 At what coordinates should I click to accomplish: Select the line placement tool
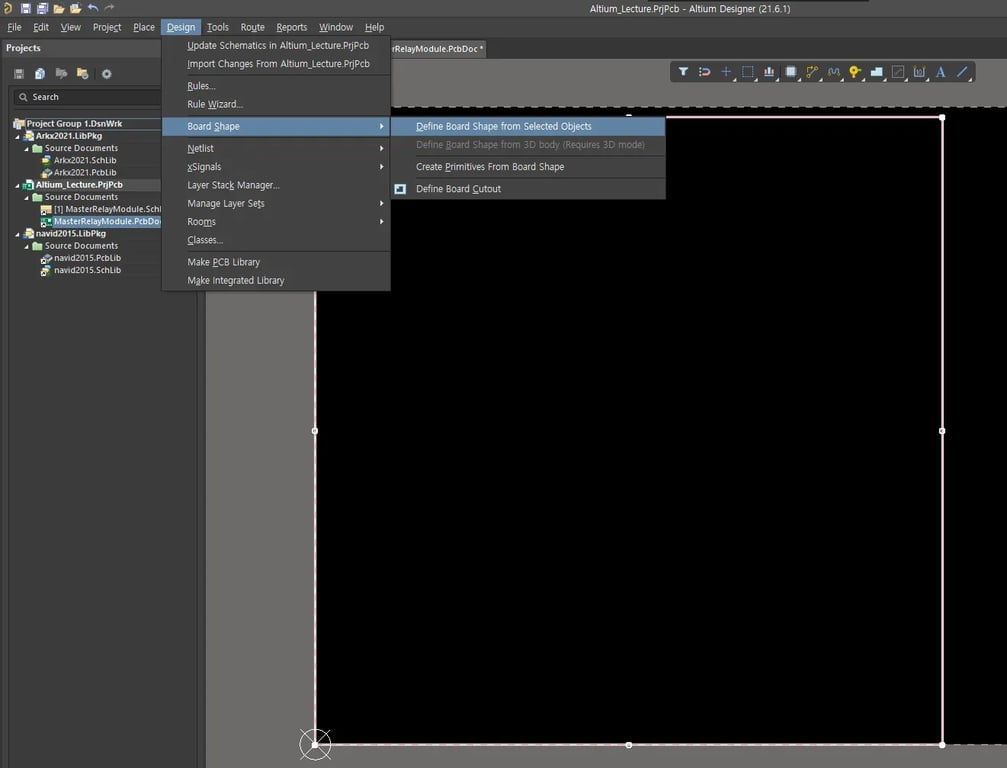(962, 72)
